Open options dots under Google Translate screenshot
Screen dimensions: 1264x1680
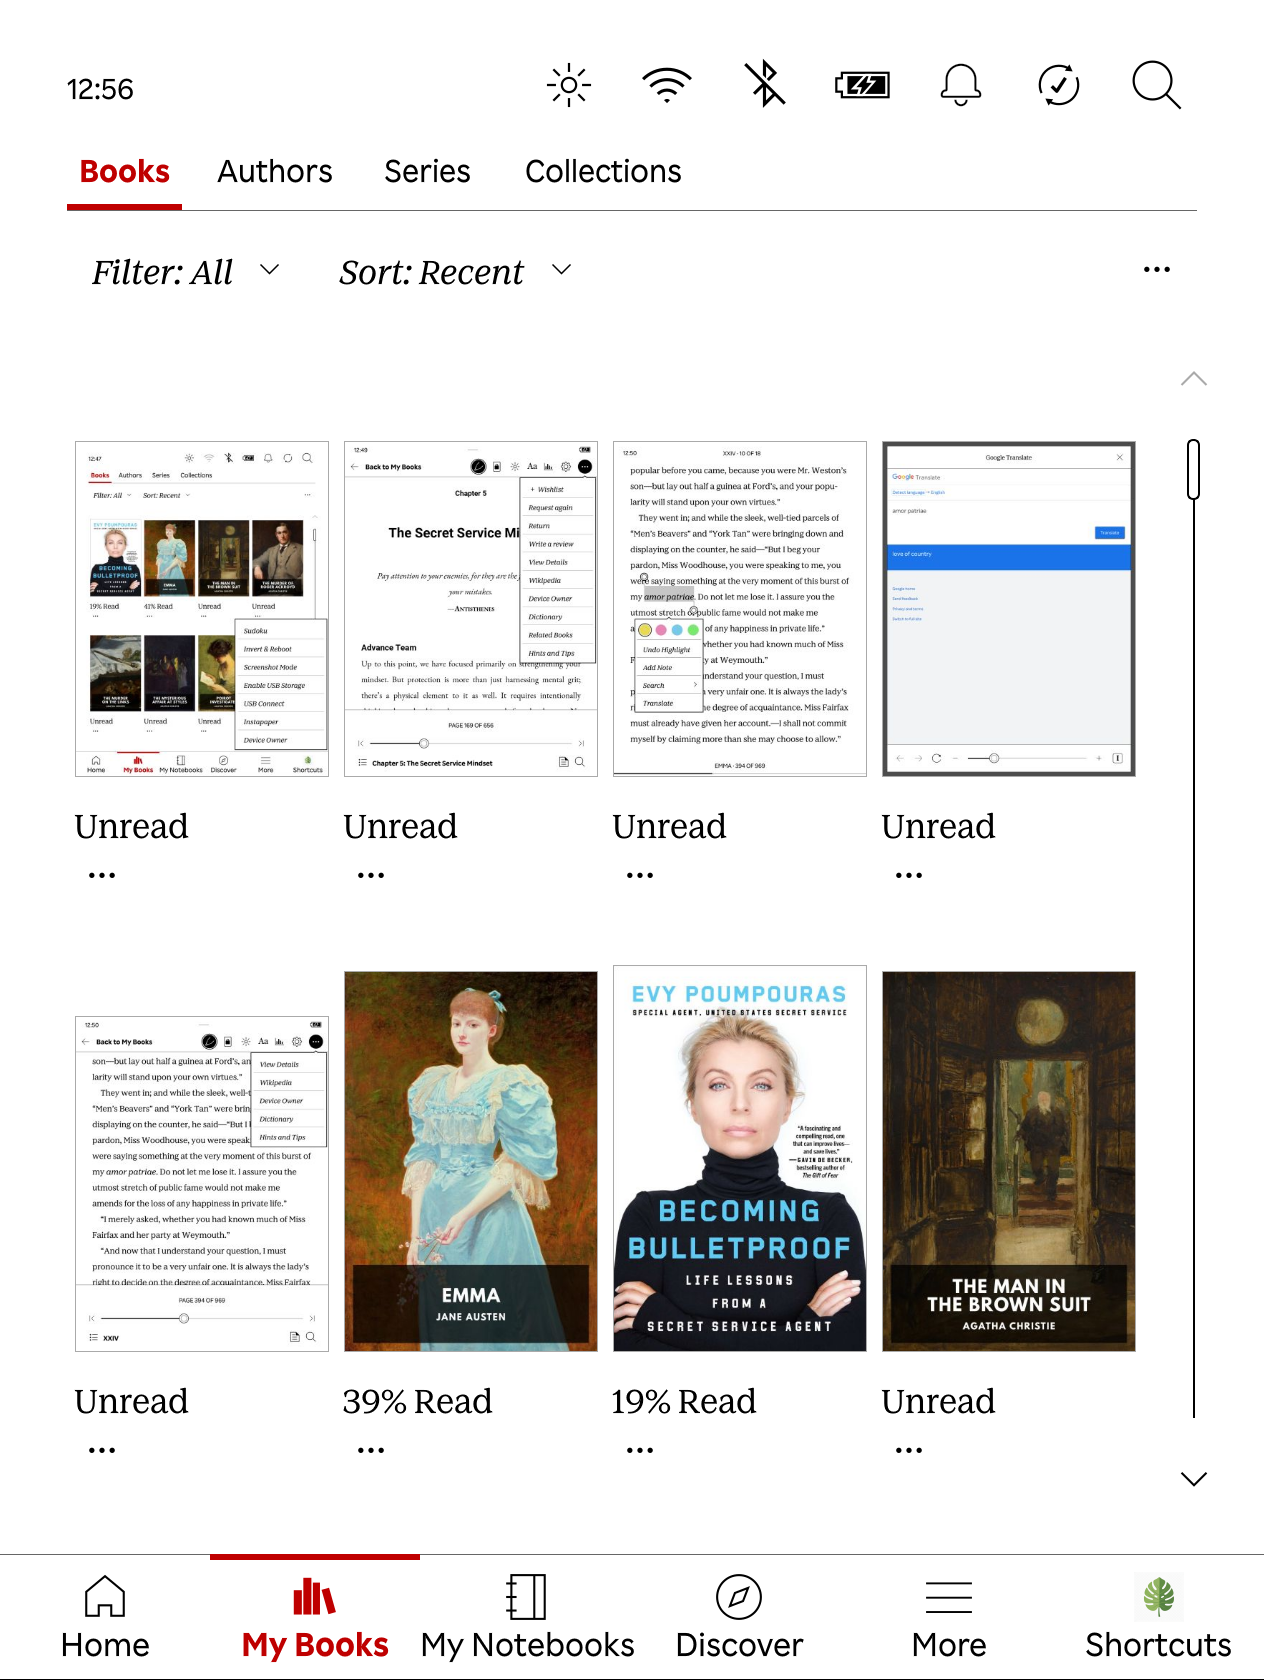pos(909,876)
